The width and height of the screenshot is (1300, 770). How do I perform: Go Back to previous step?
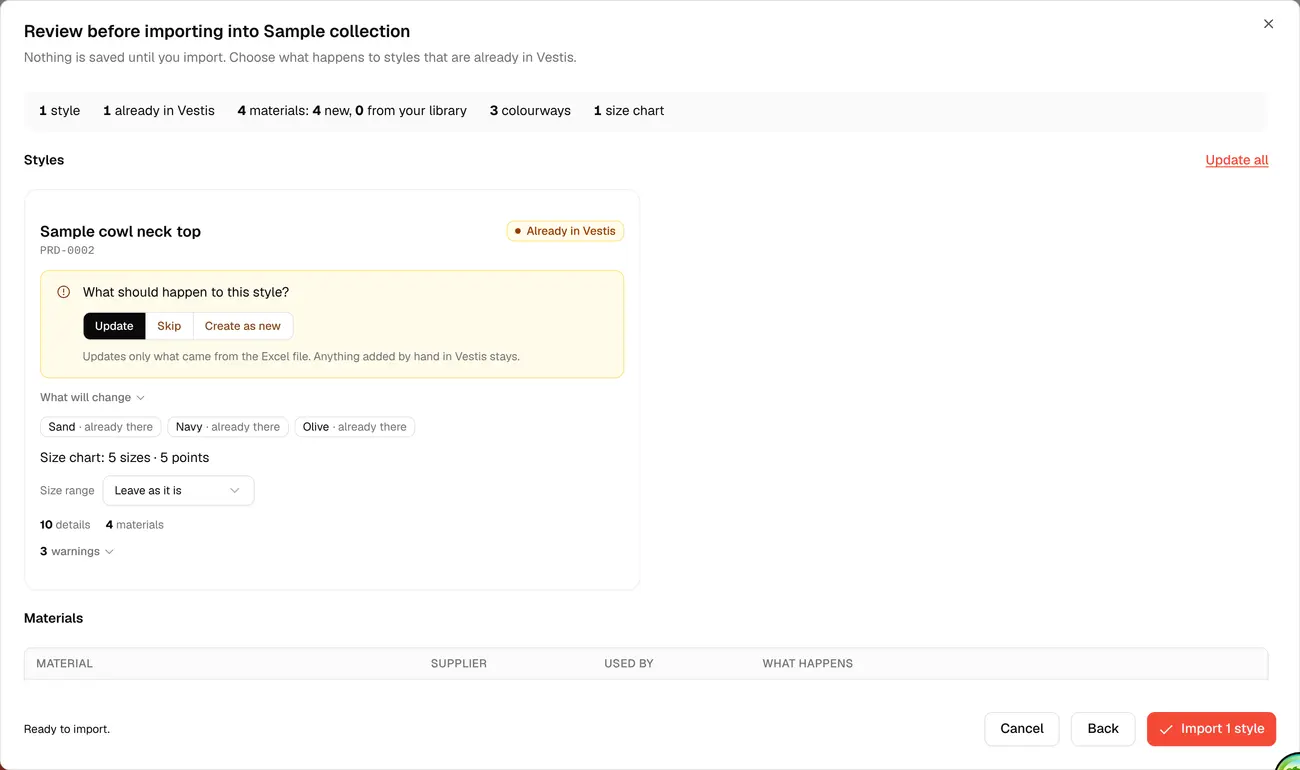pos(1103,729)
